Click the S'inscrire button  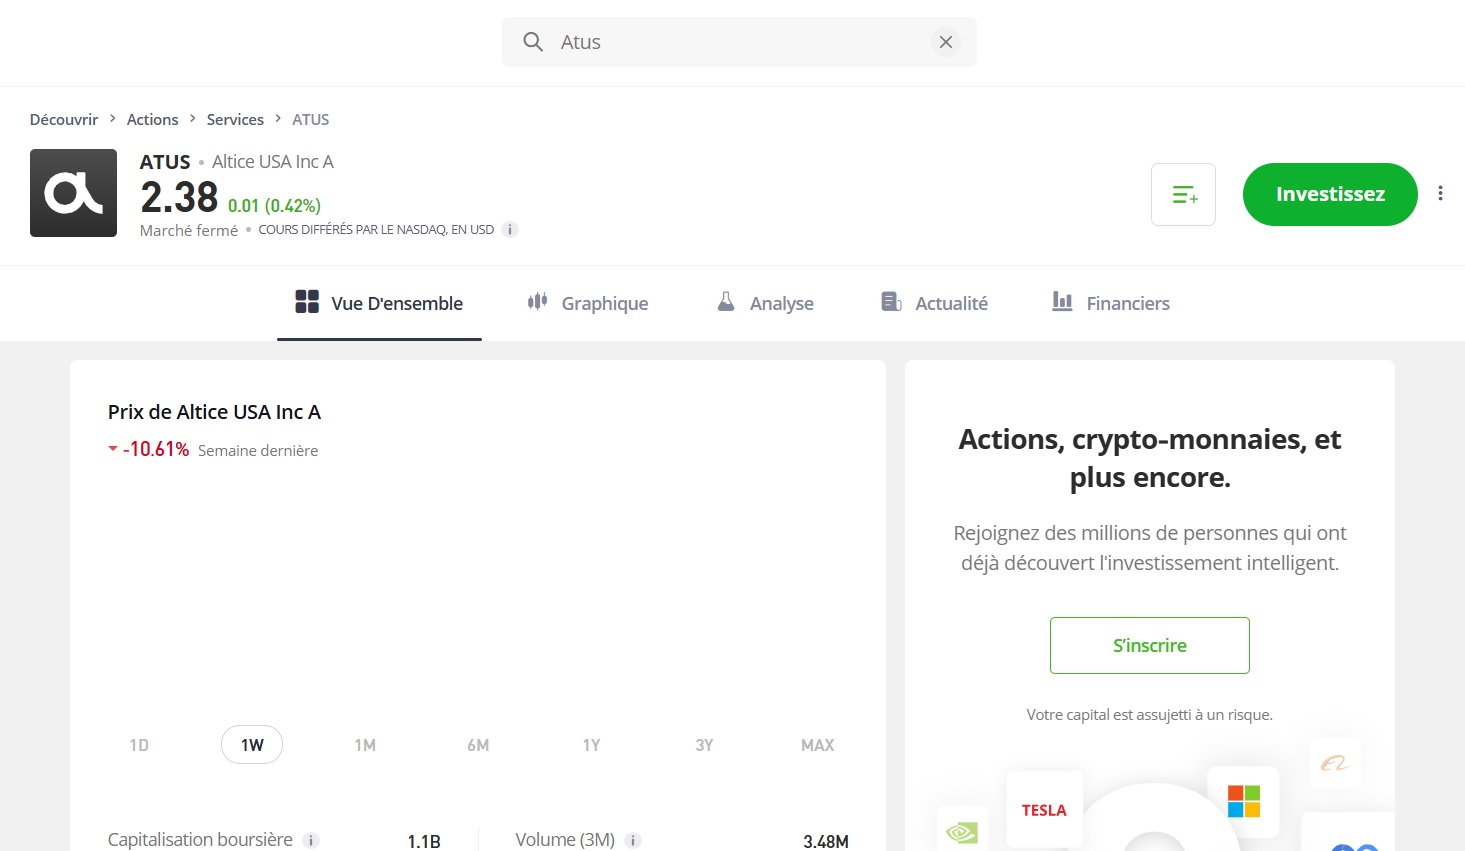(1150, 645)
